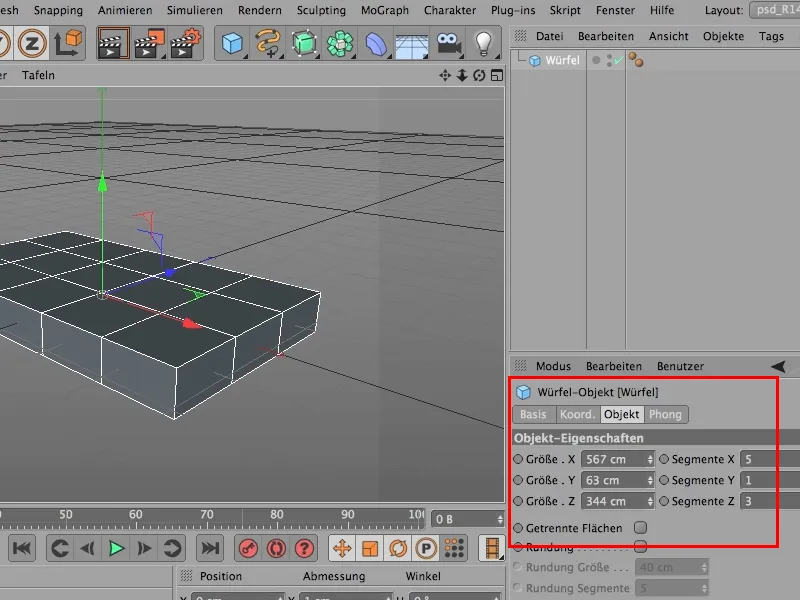Image resolution: width=800 pixels, height=600 pixels.
Task: Open Attribute Manager Benutzer menu
Action: point(680,366)
